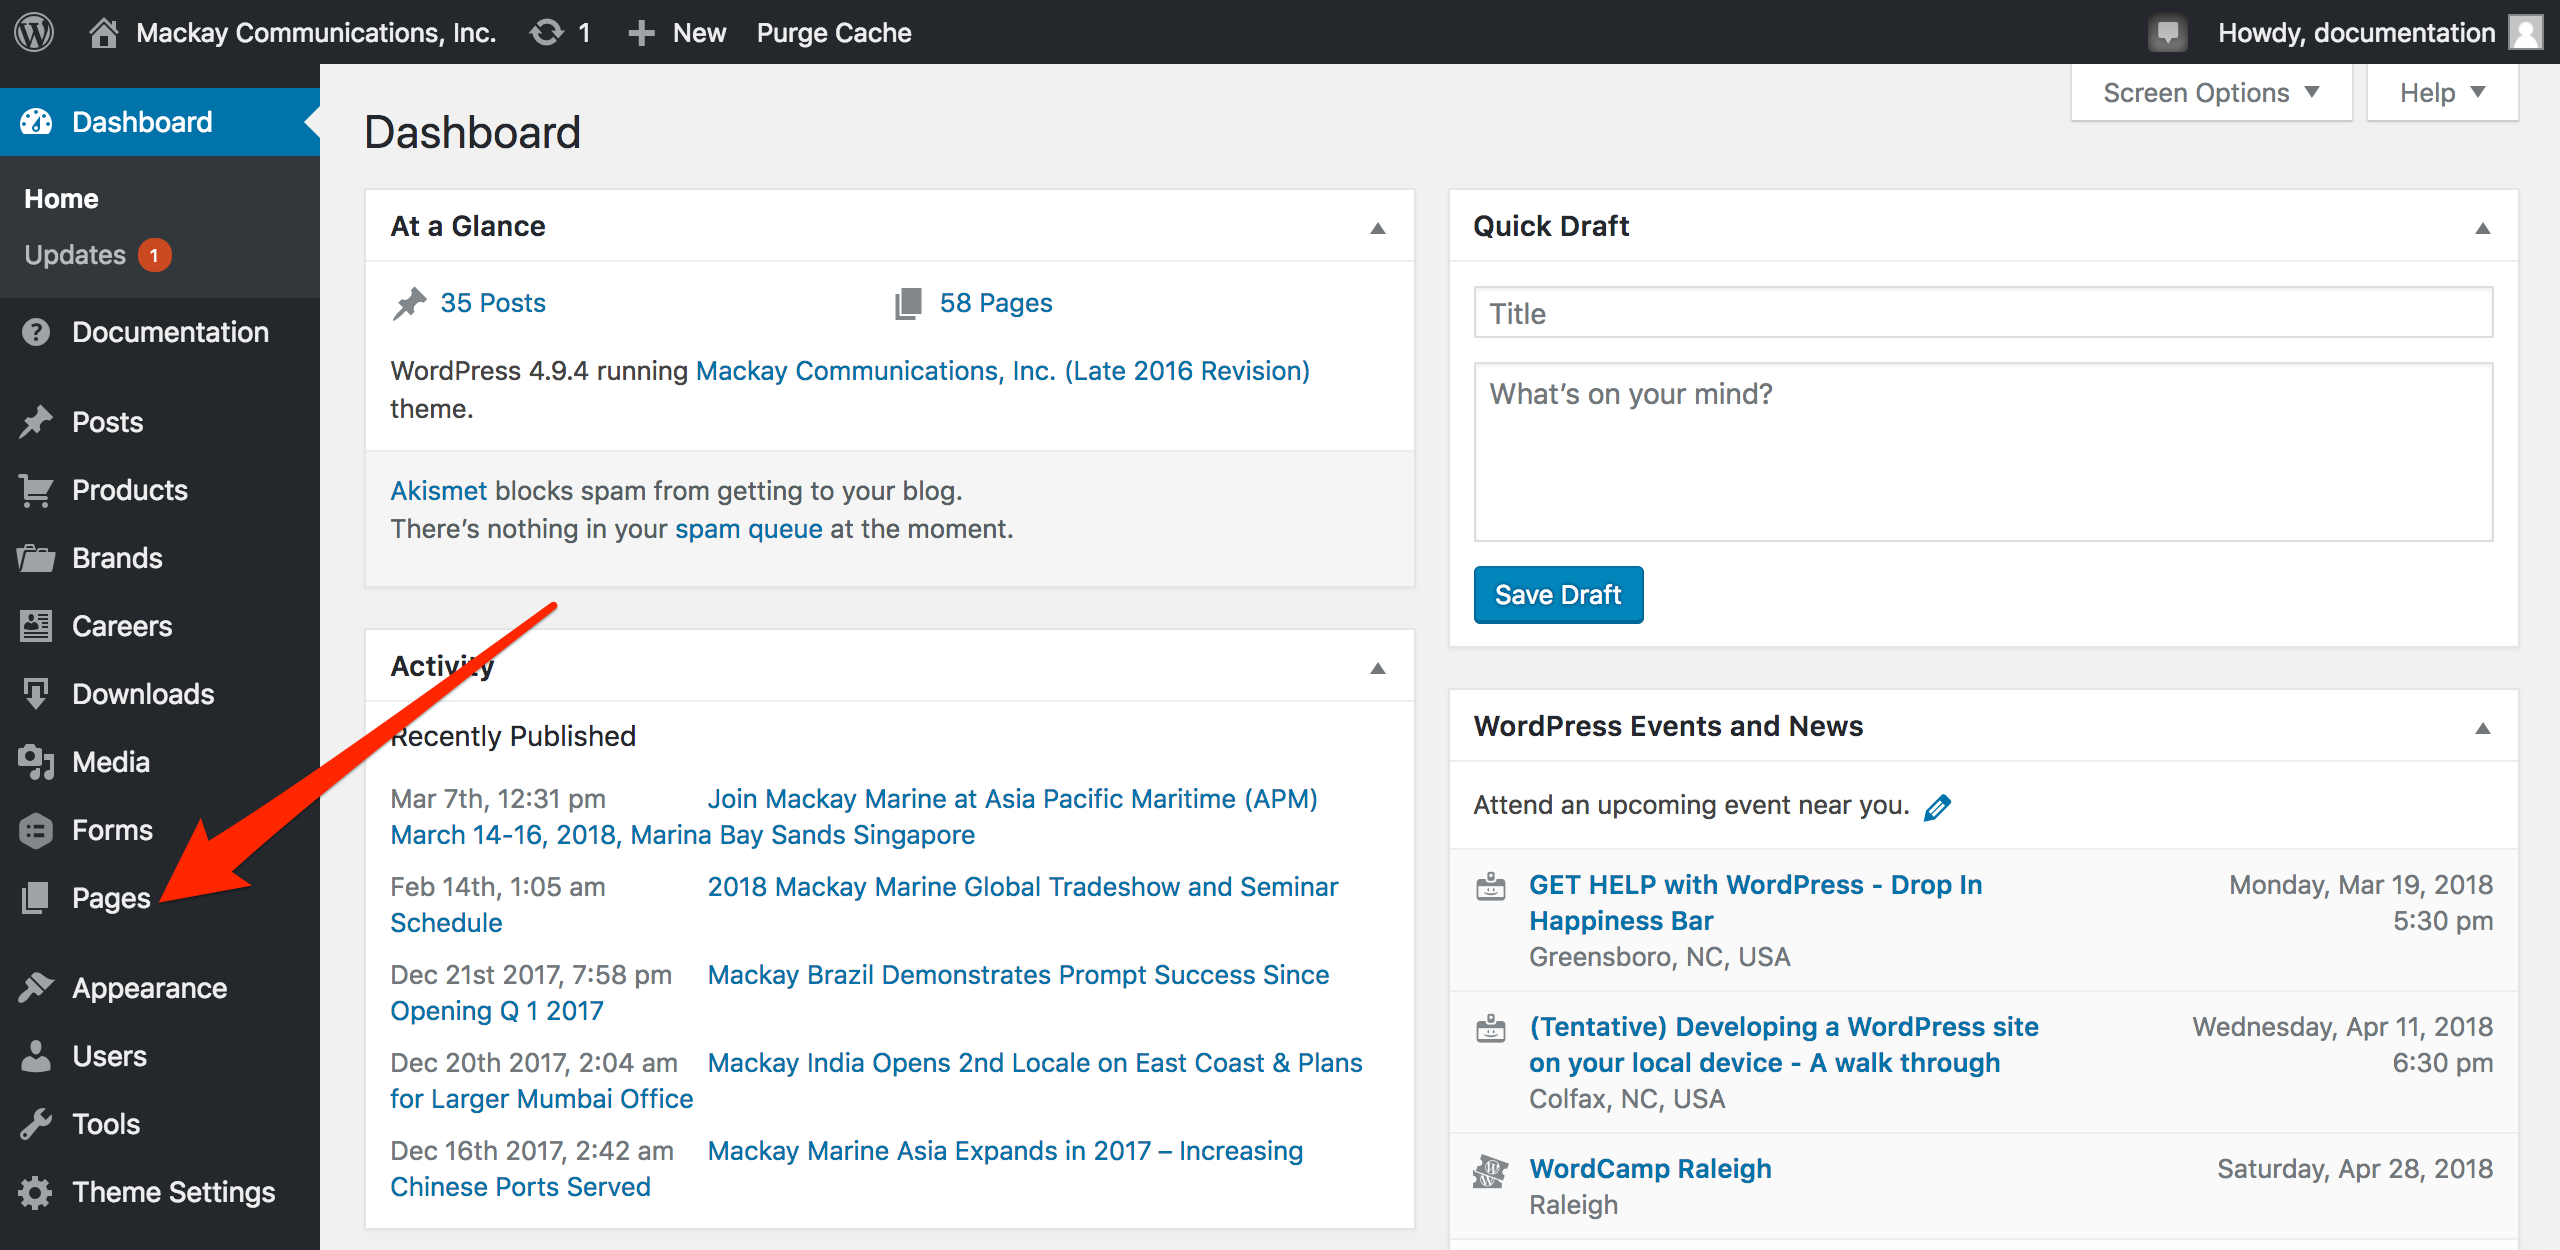Click the user avatar next to Howdy
Image resolution: width=2560 pixels, height=1250 pixels.
[2527, 32]
